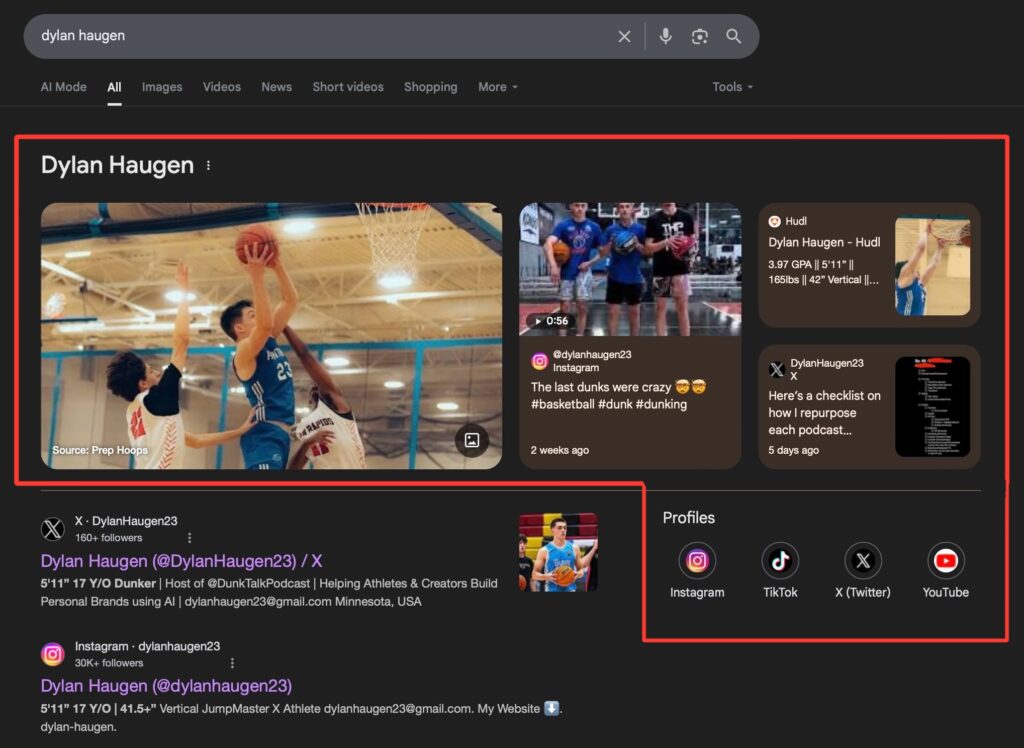
Task: Click the 'Dylan Haugen' panel title
Action: (x=118, y=165)
